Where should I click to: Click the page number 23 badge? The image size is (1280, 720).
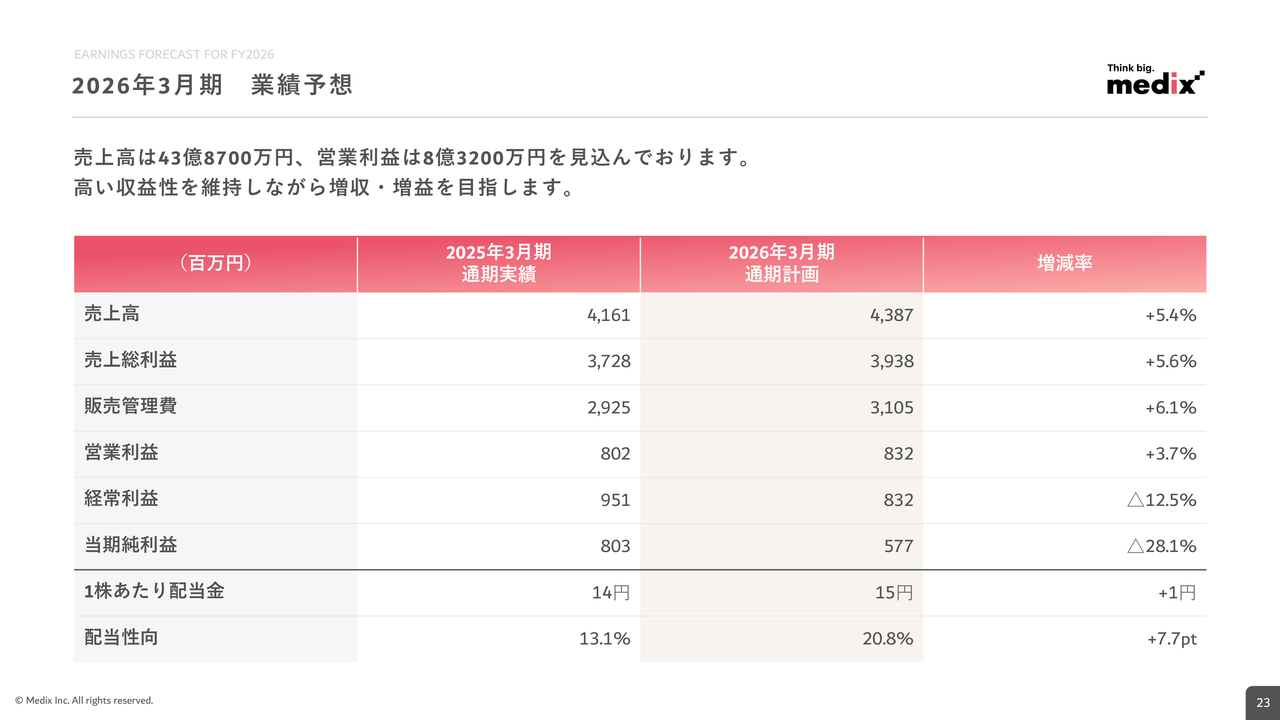point(1263,703)
